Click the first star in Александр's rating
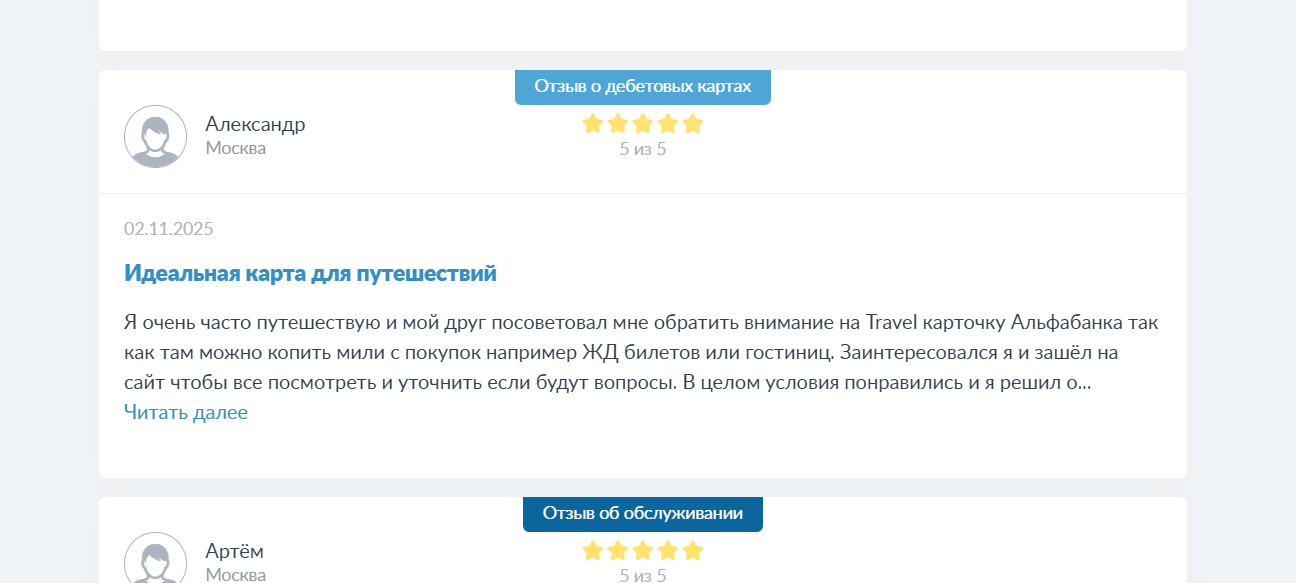The image size is (1296, 583). pyautogui.click(x=593, y=124)
